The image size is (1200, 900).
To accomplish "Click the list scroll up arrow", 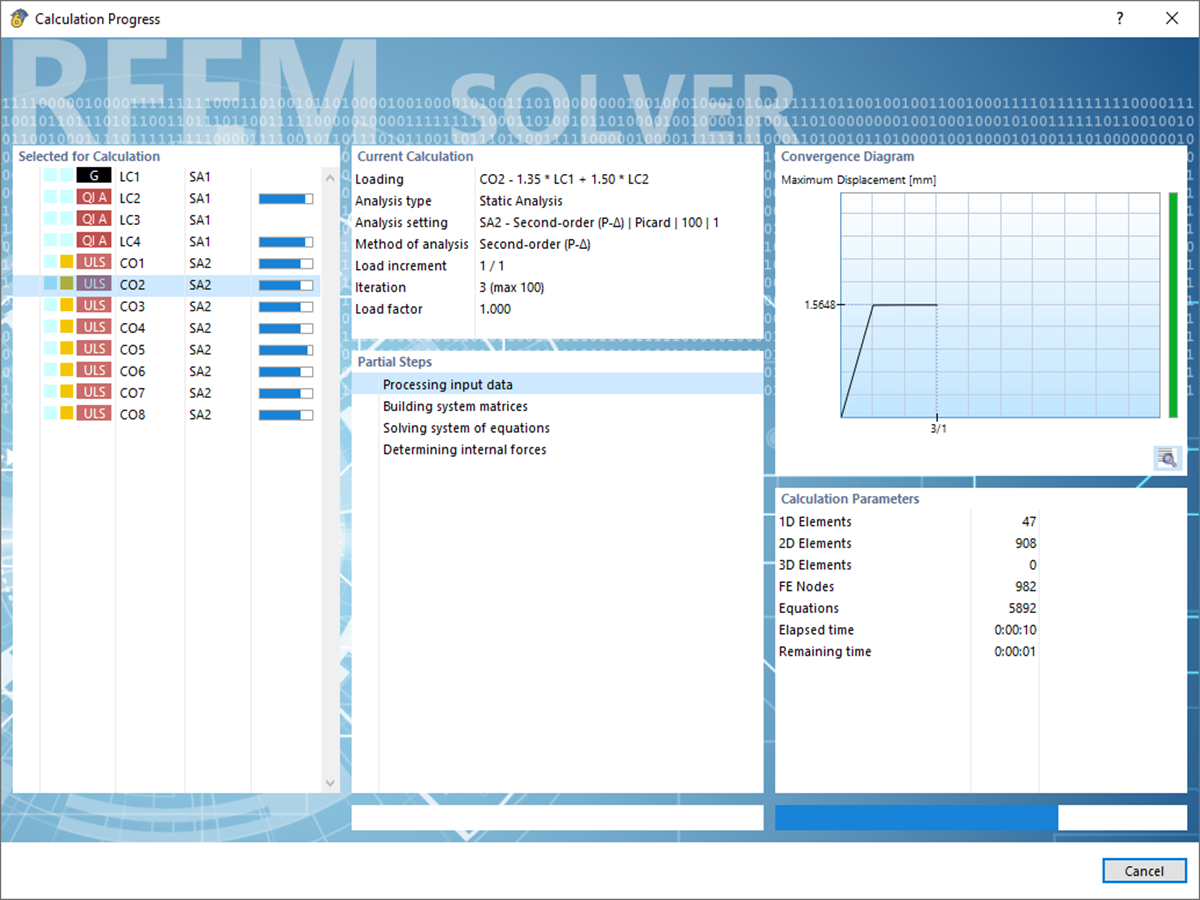I will [331, 176].
